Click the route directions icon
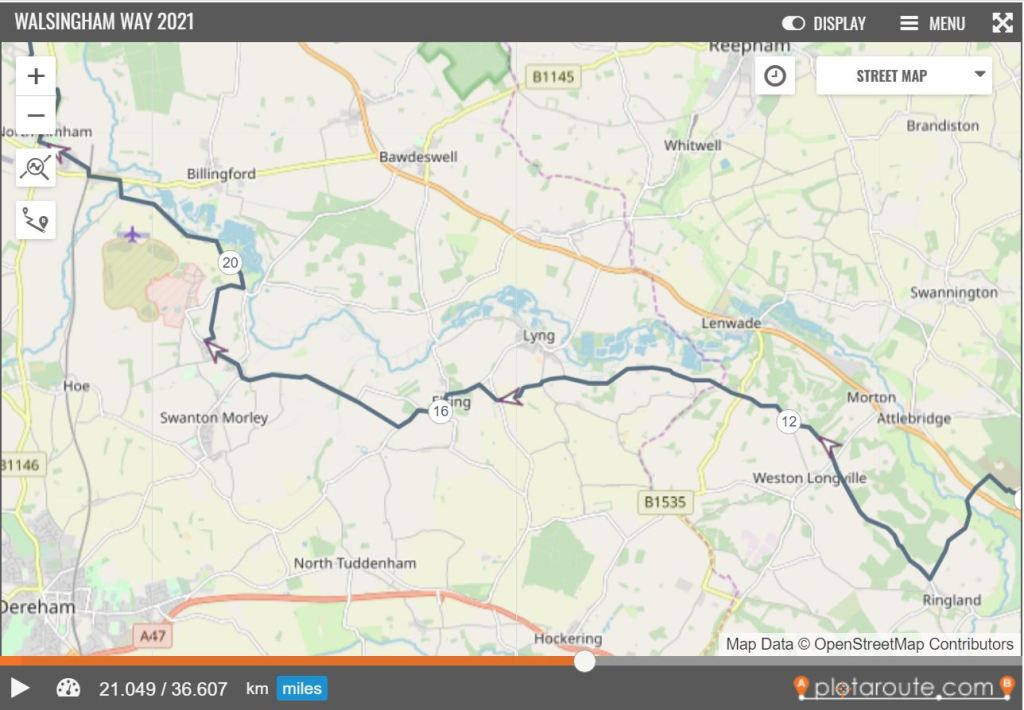This screenshot has width=1024, height=710. click(36, 219)
